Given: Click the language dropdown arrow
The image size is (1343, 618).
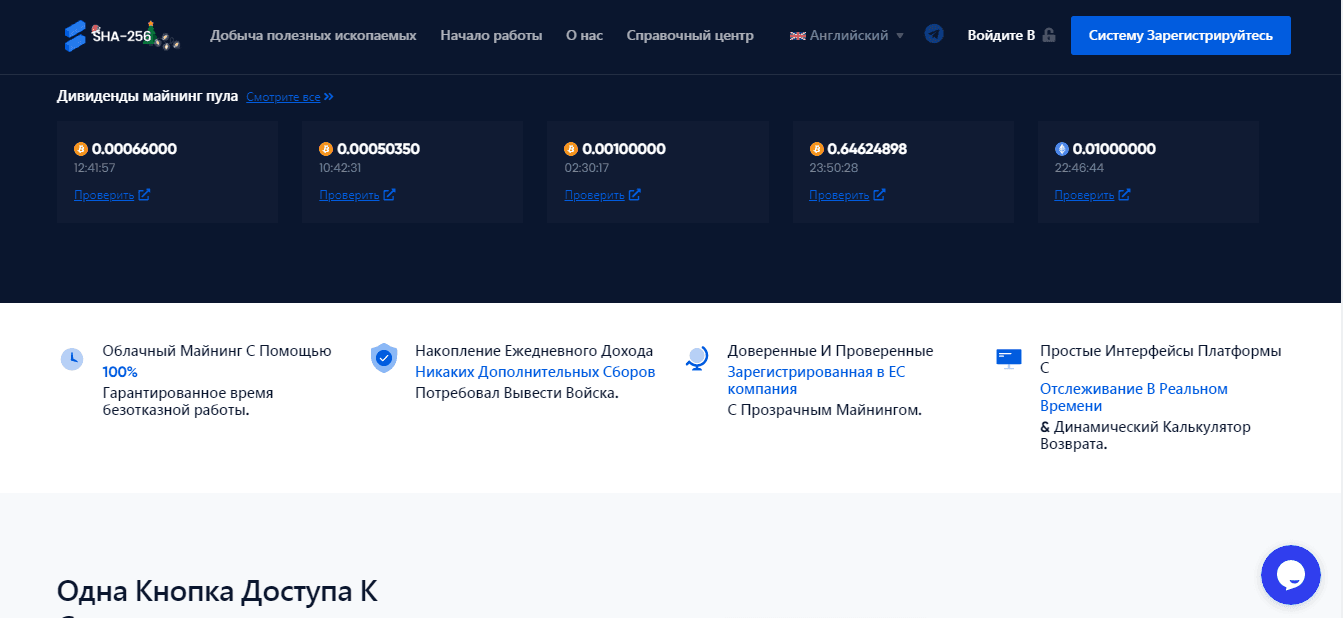Looking at the screenshot, I should point(900,36).
